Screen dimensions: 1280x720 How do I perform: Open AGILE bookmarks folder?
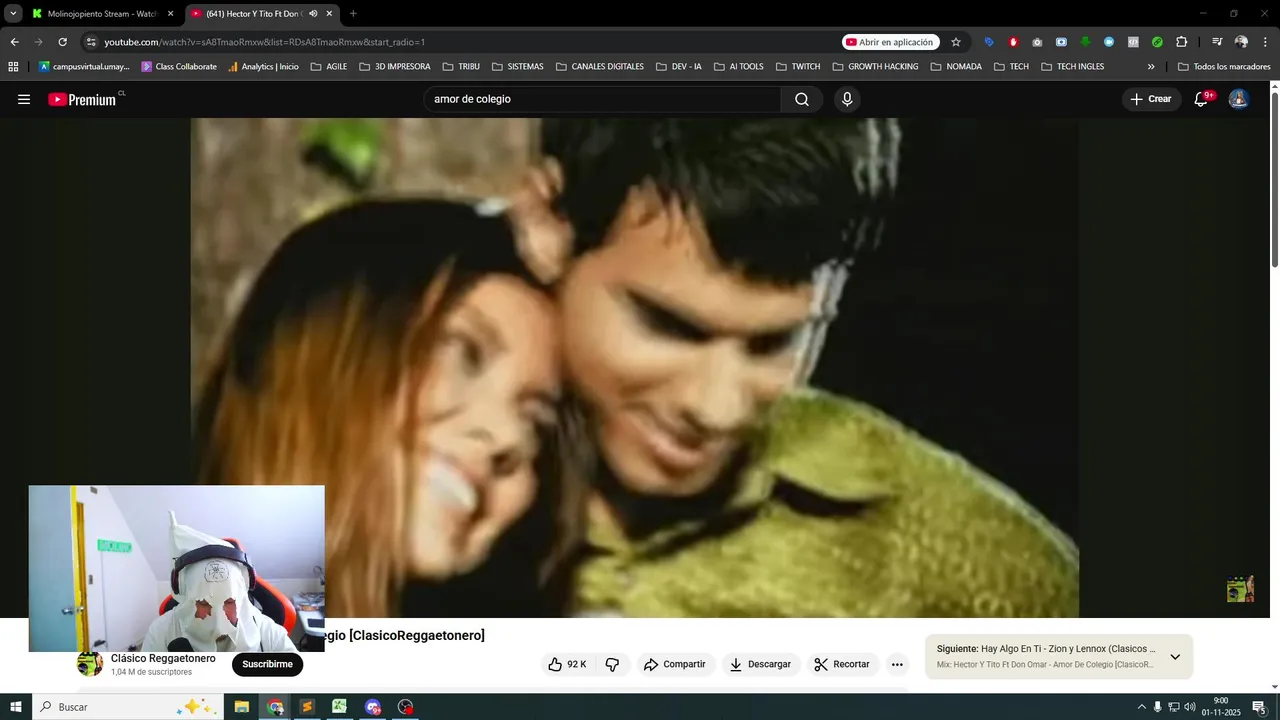pyautogui.click(x=329, y=67)
